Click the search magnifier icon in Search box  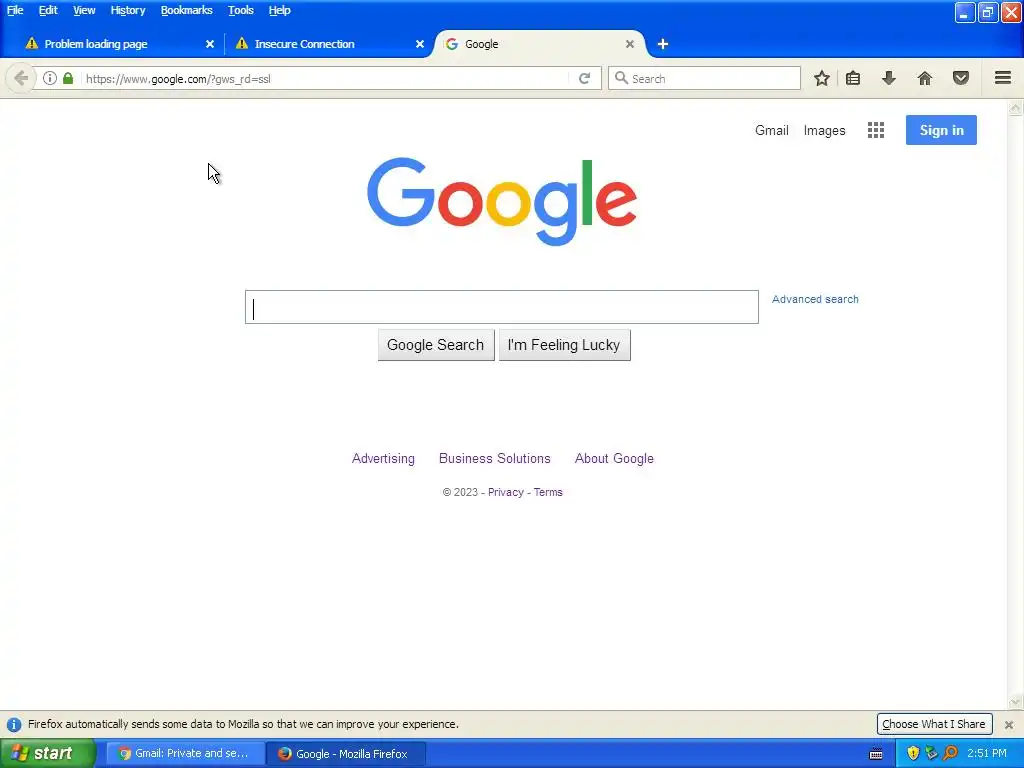point(621,78)
